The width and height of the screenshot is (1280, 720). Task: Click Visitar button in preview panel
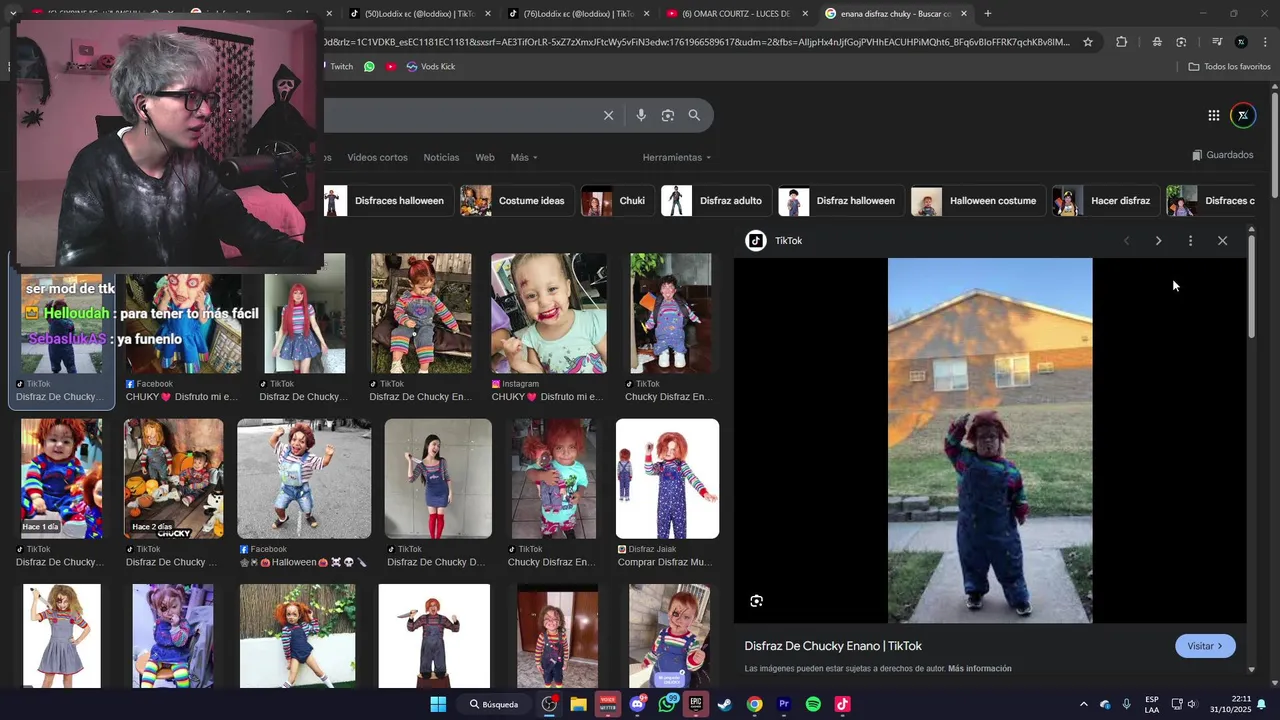coord(1205,646)
